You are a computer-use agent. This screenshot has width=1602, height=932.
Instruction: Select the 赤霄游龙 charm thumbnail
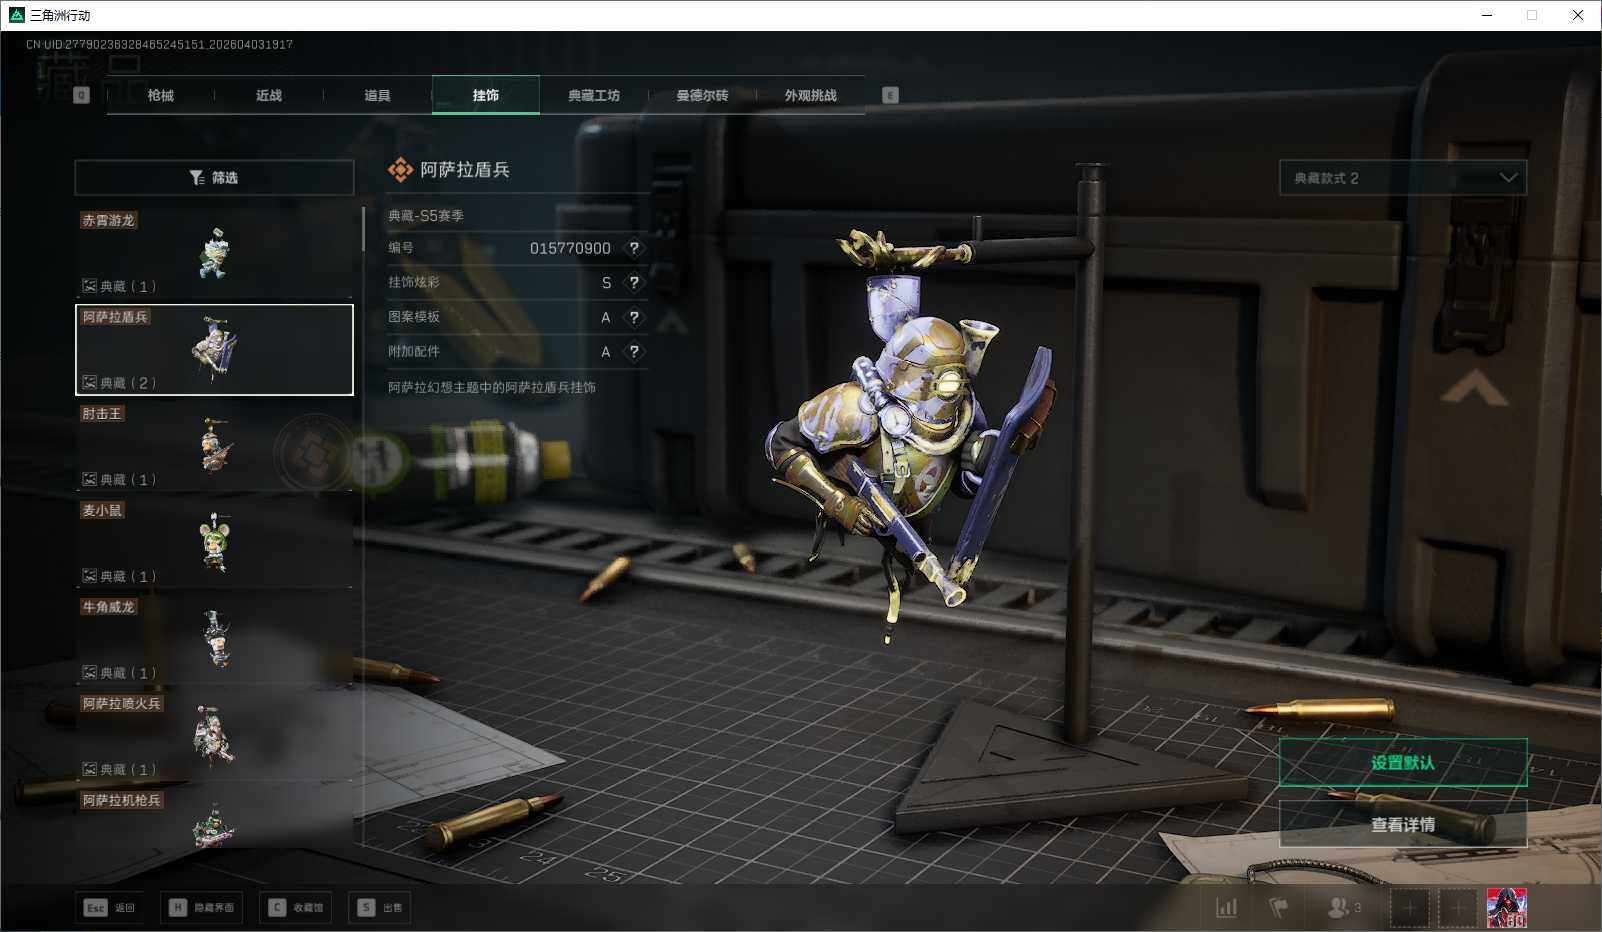214,253
